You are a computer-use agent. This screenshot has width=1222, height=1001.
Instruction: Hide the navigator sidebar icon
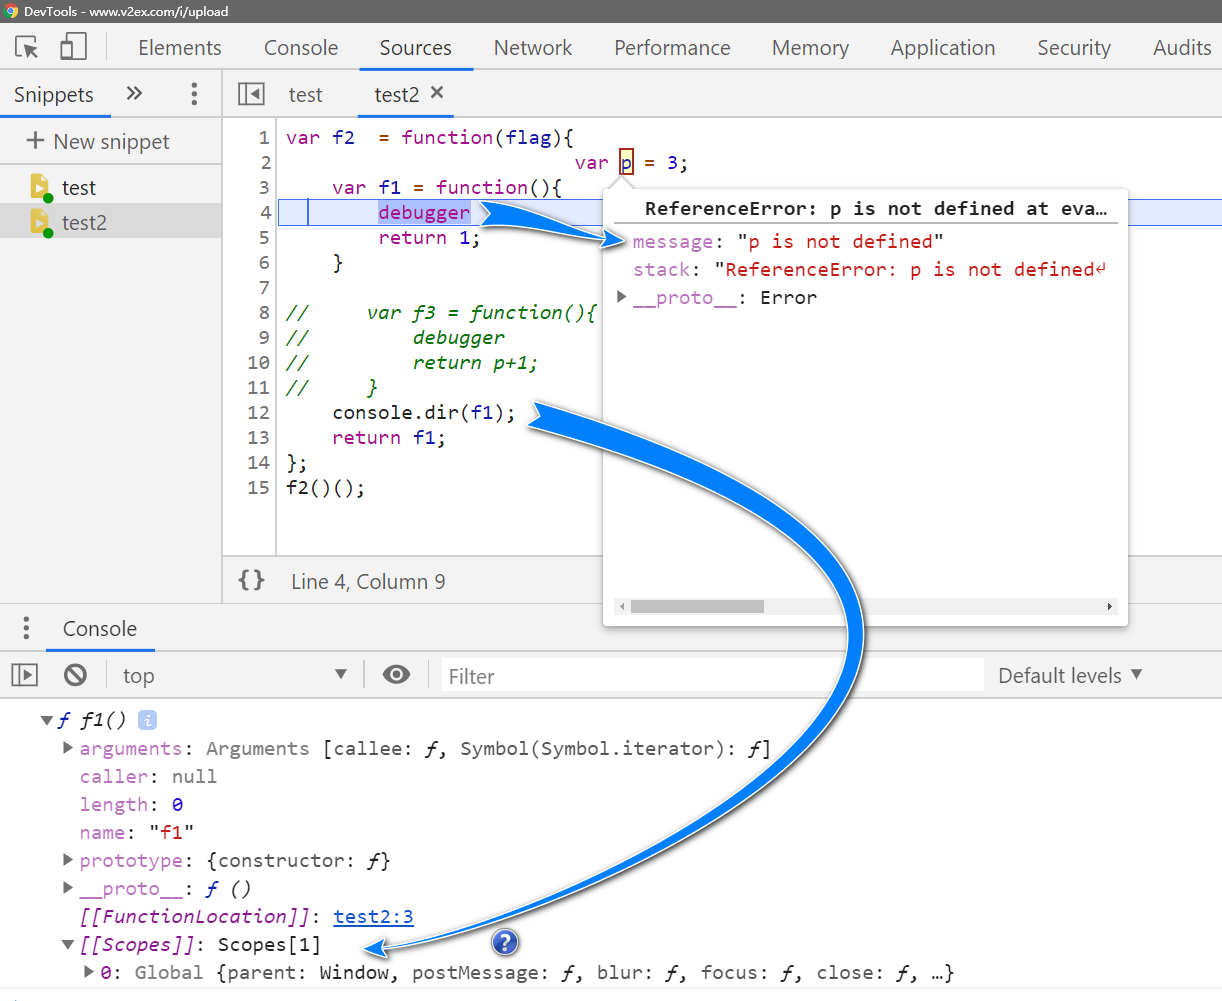click(x=251, y=94)
